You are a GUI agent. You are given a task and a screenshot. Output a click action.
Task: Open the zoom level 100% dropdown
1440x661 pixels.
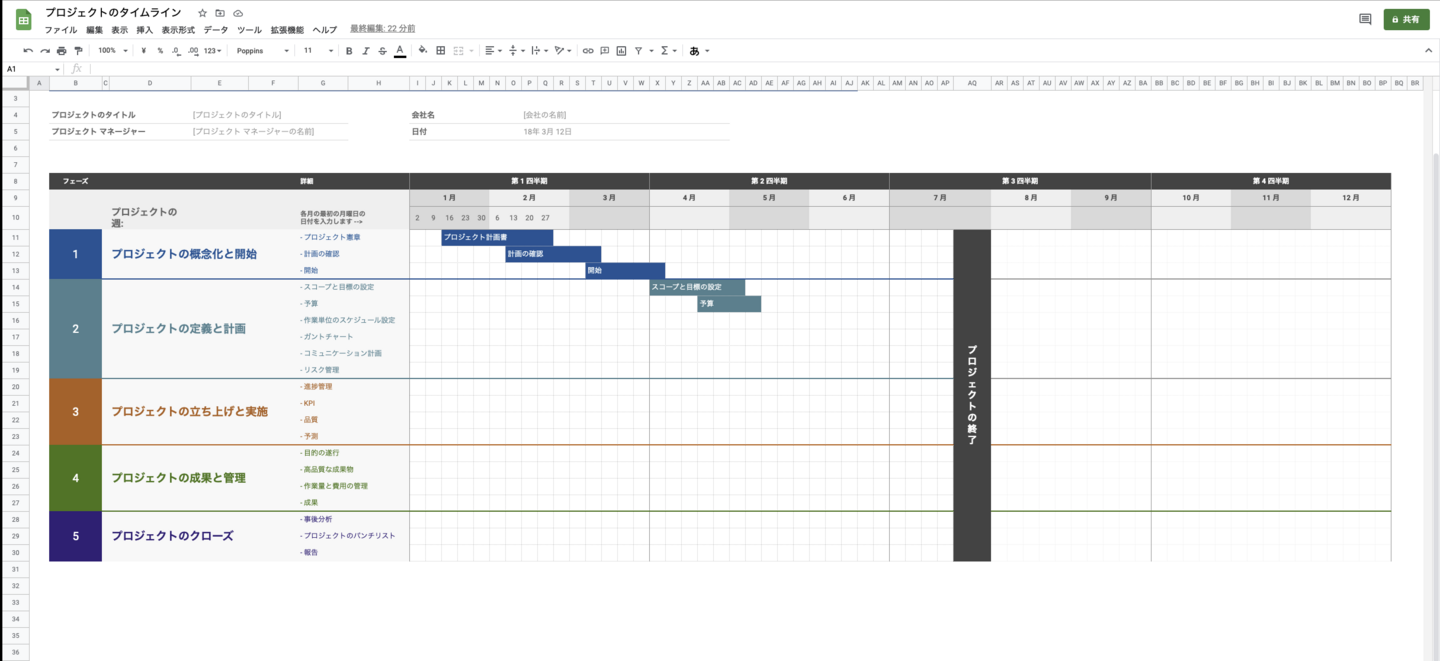pos(111,50)
